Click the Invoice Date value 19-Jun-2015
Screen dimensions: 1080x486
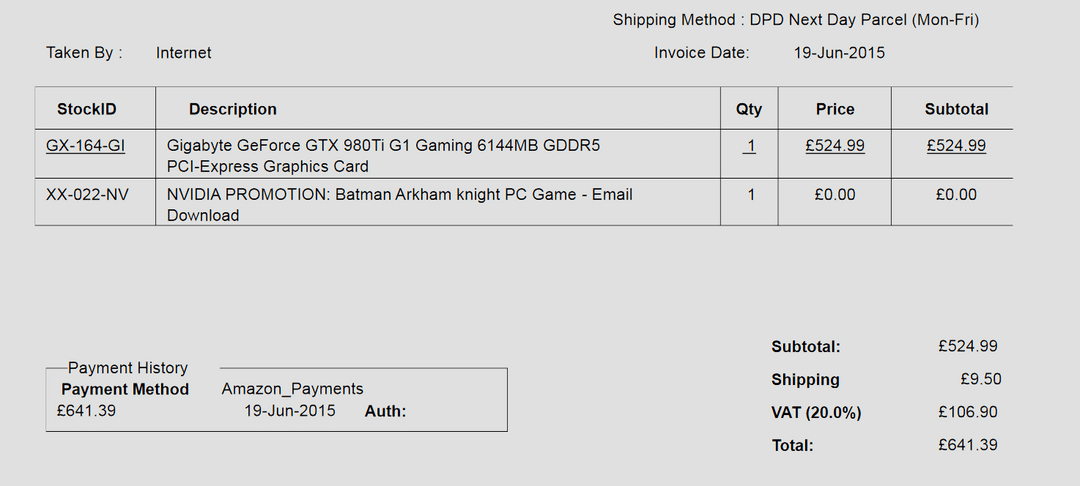tap(839, 53)
